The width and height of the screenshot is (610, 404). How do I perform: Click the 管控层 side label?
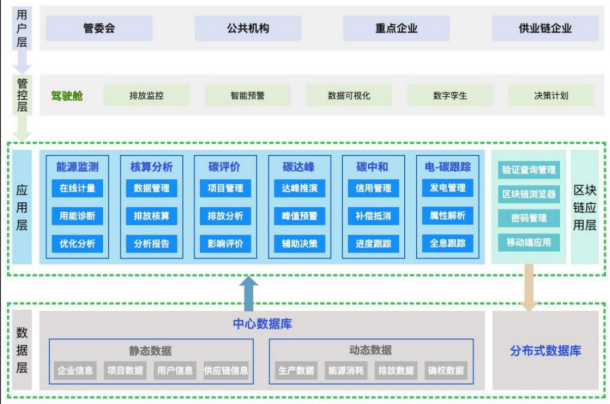[22, 95]
